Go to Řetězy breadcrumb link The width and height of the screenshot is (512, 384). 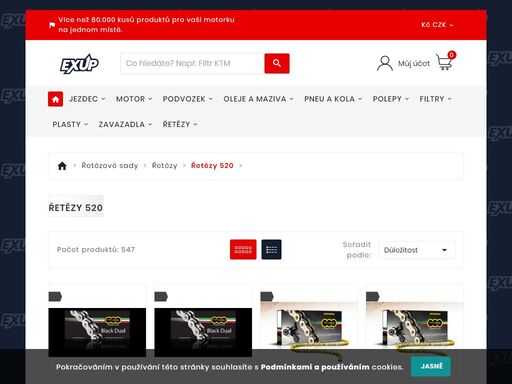pyautogui.click(x=164, y=166)
